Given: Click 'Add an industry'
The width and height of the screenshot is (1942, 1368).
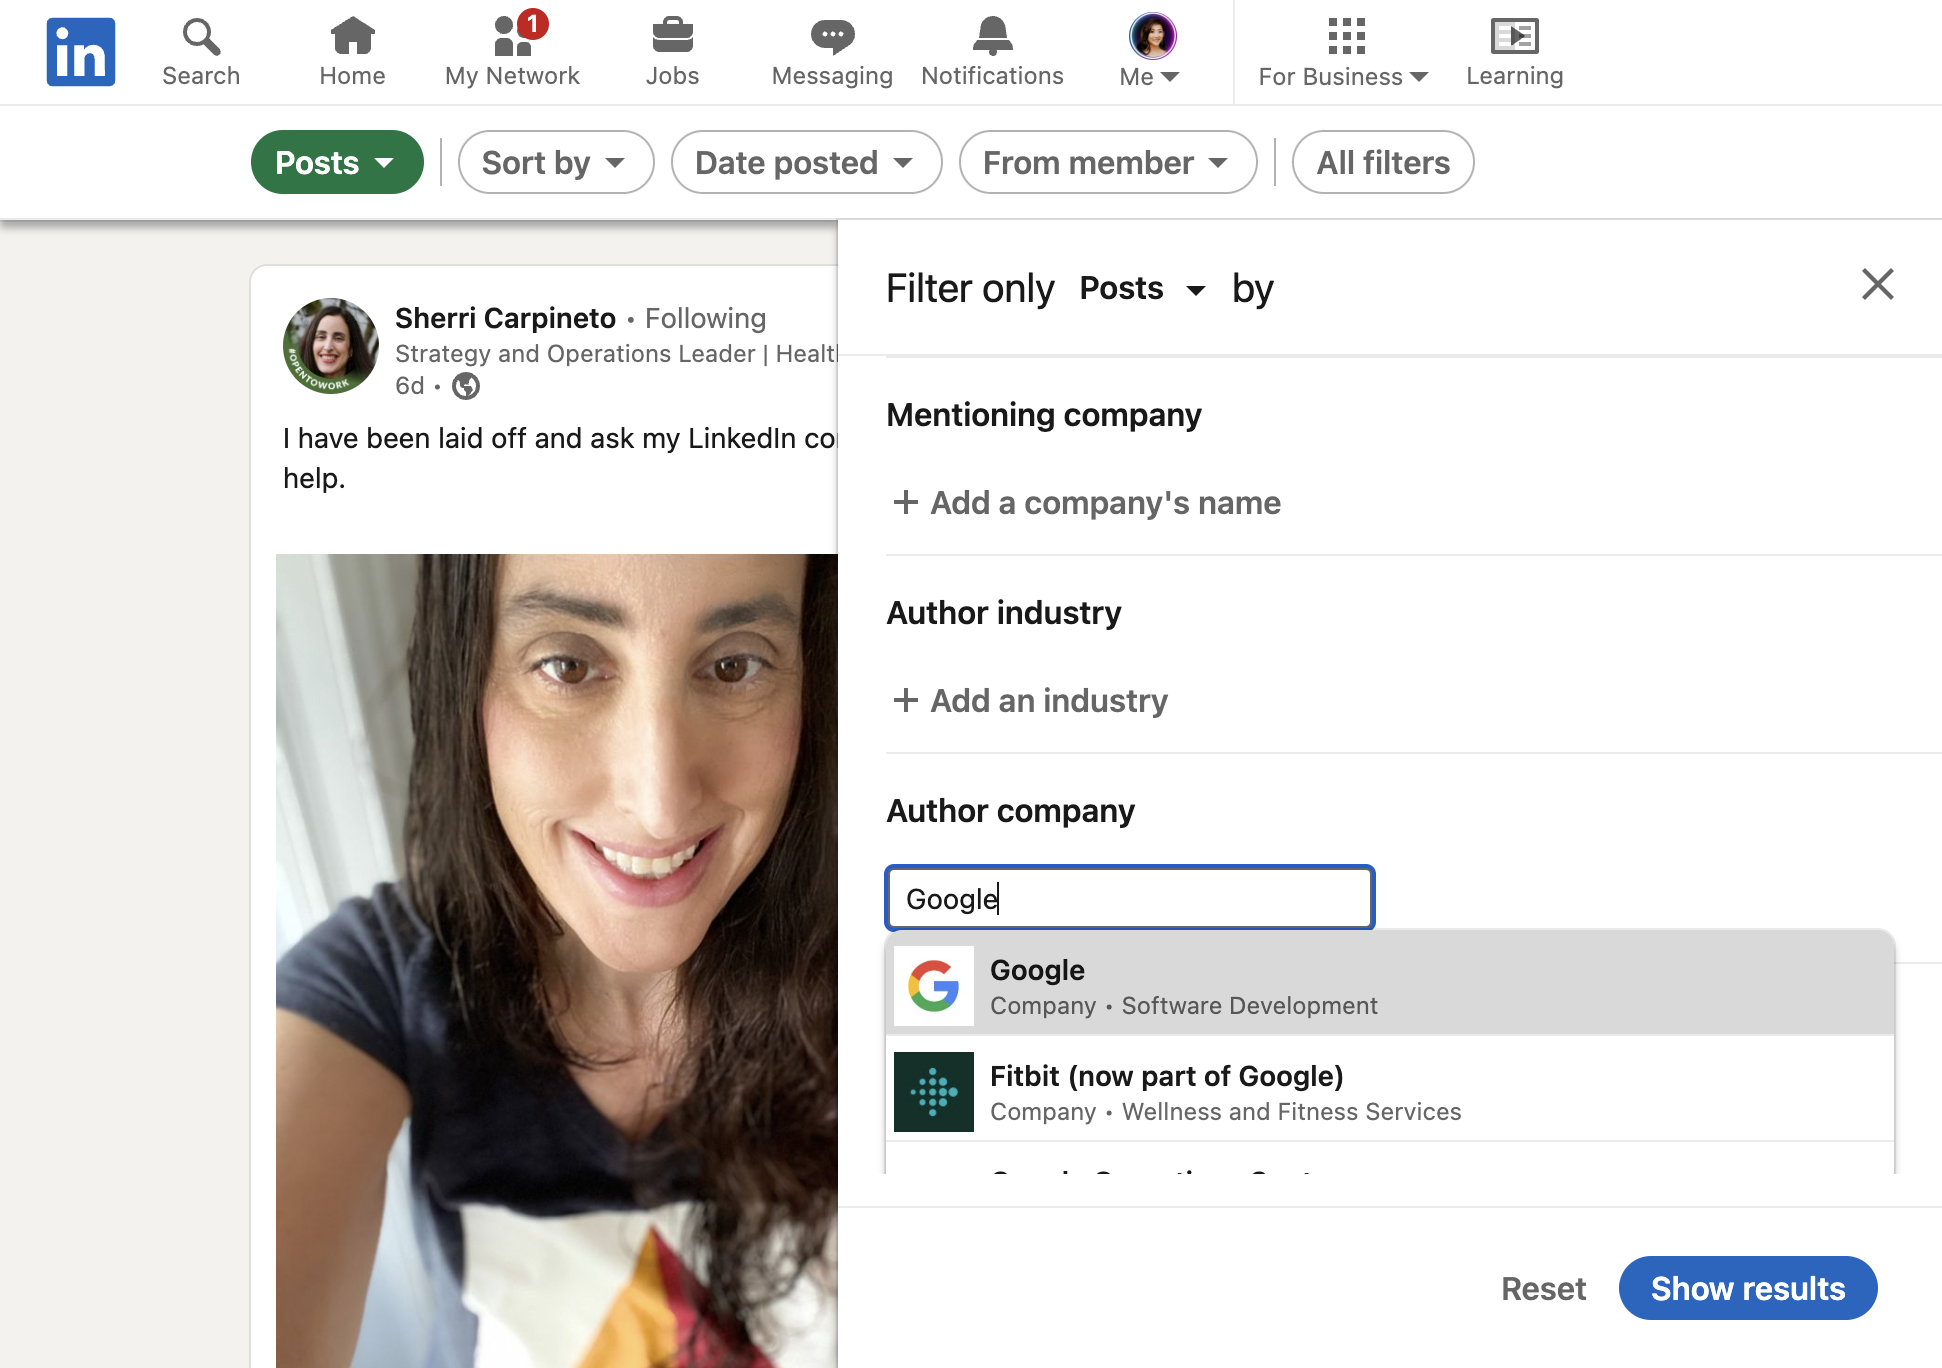Looking at the screenshot, I should (1030, 700).
